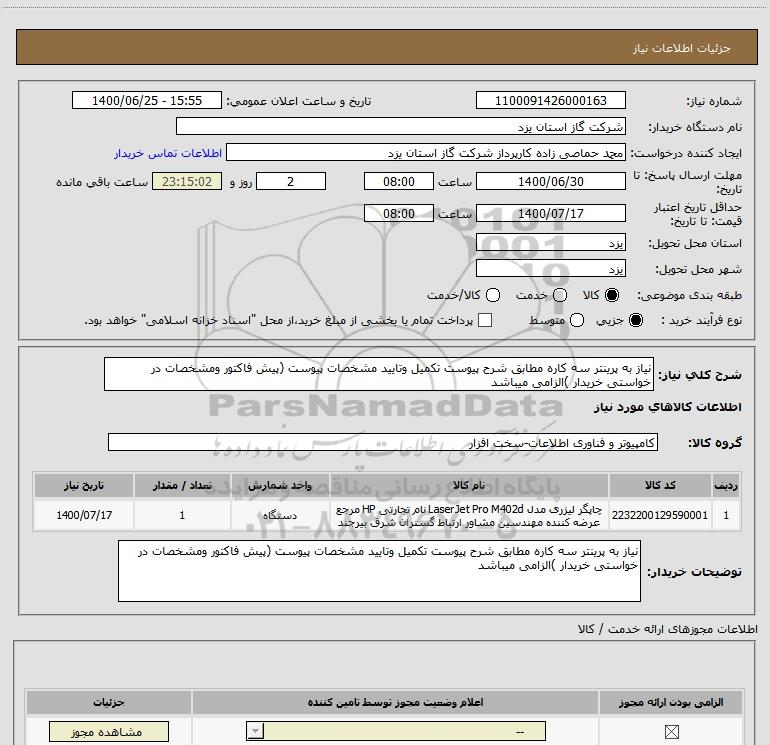Click the شرح کلی نیاز description box
Viewport: 770px width, 745px height.
click(x=379, y=374)
